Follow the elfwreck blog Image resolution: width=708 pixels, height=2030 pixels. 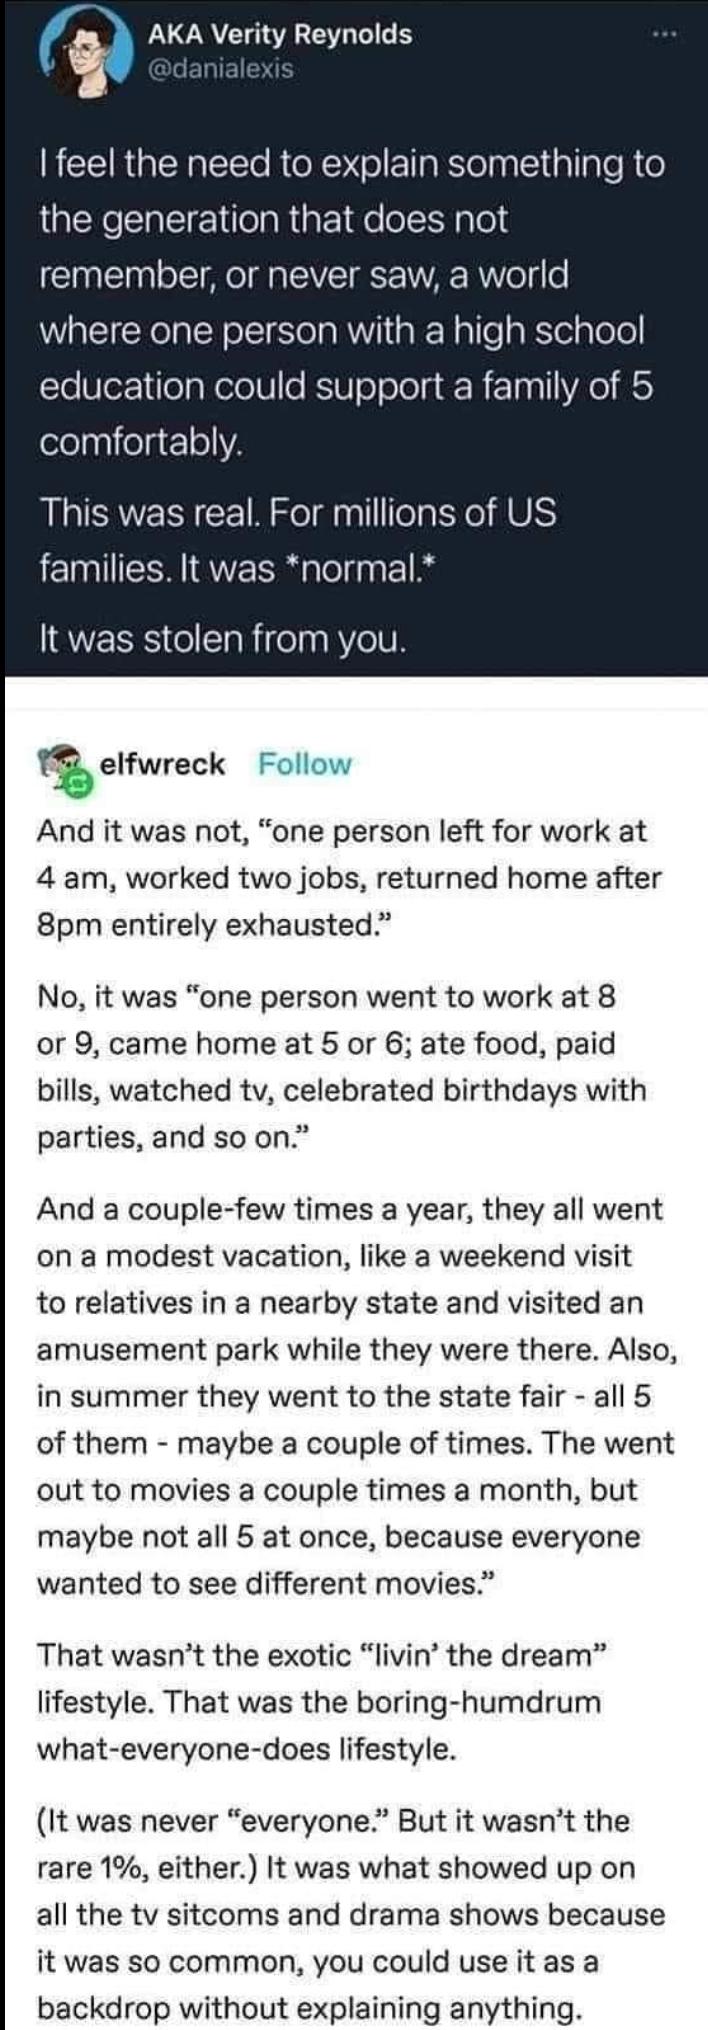[305, 765]
